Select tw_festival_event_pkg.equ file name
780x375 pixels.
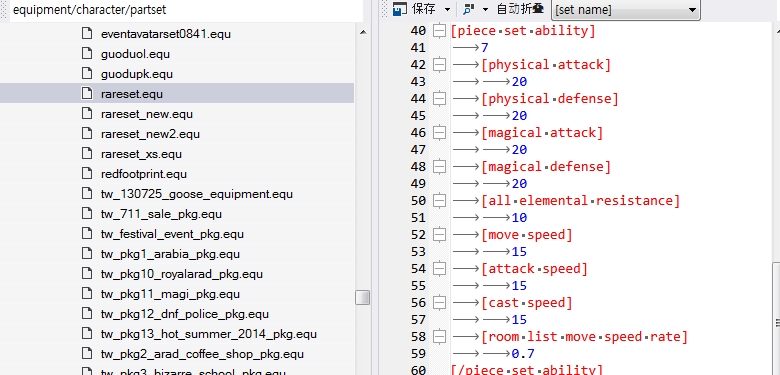click(x=172, y=234)
